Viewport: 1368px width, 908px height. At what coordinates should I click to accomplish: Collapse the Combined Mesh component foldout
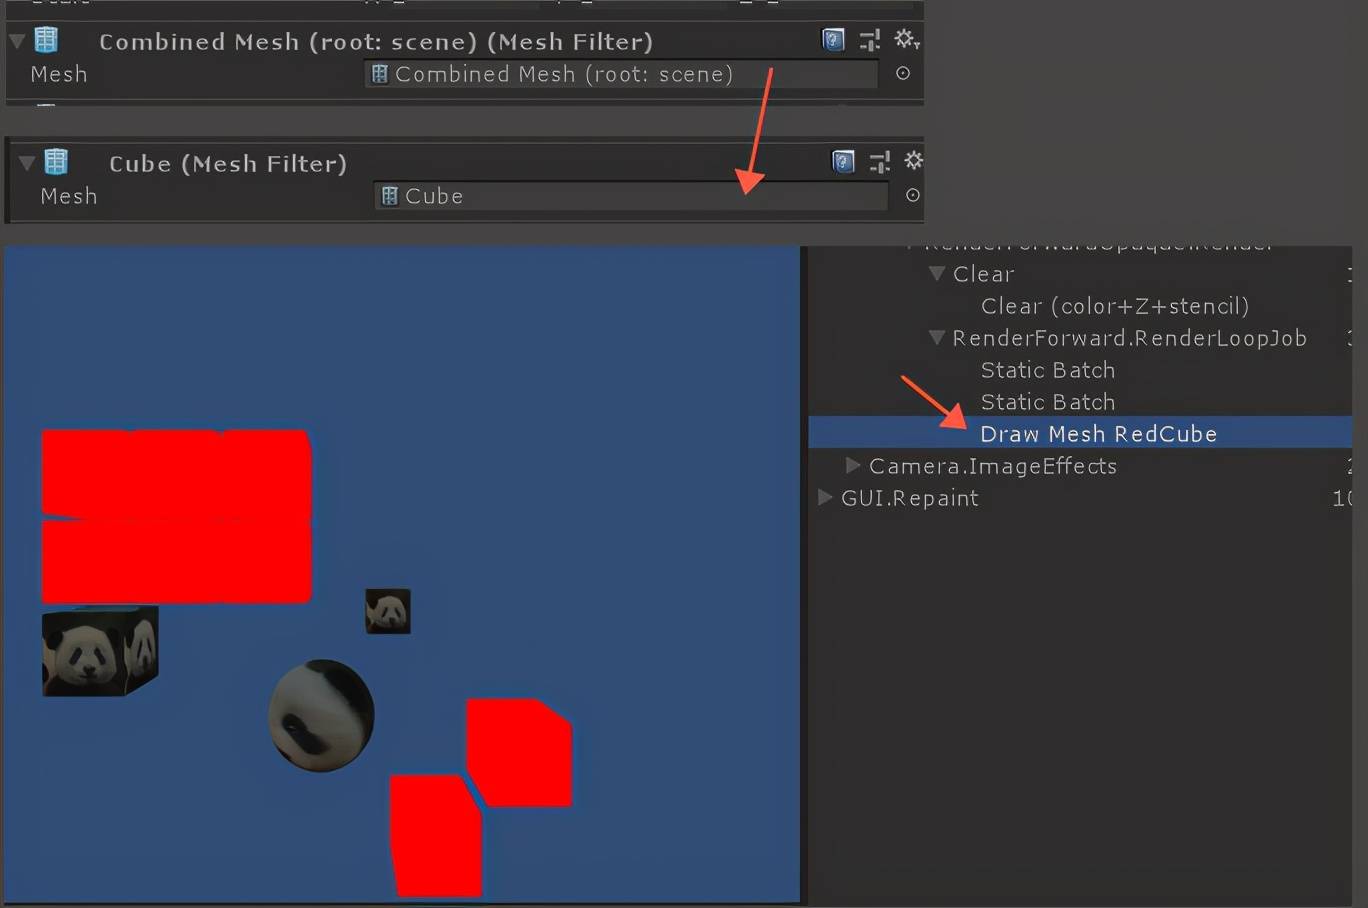[17, 41]
